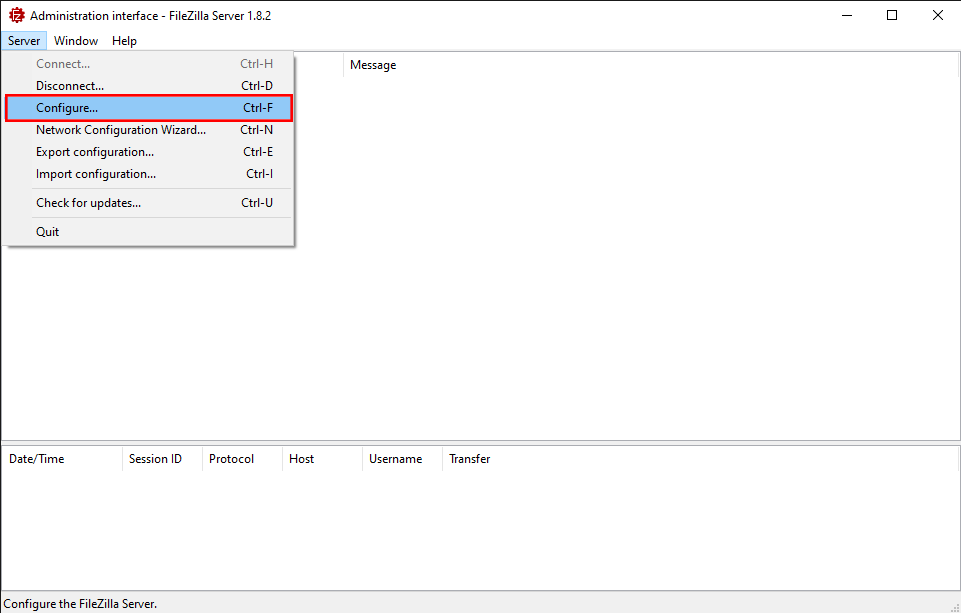This screenshot has width=961, height=613.
Task: Choose Disconnect... from the Server menu
Action: pyautogui.click(x=149, y=86)
